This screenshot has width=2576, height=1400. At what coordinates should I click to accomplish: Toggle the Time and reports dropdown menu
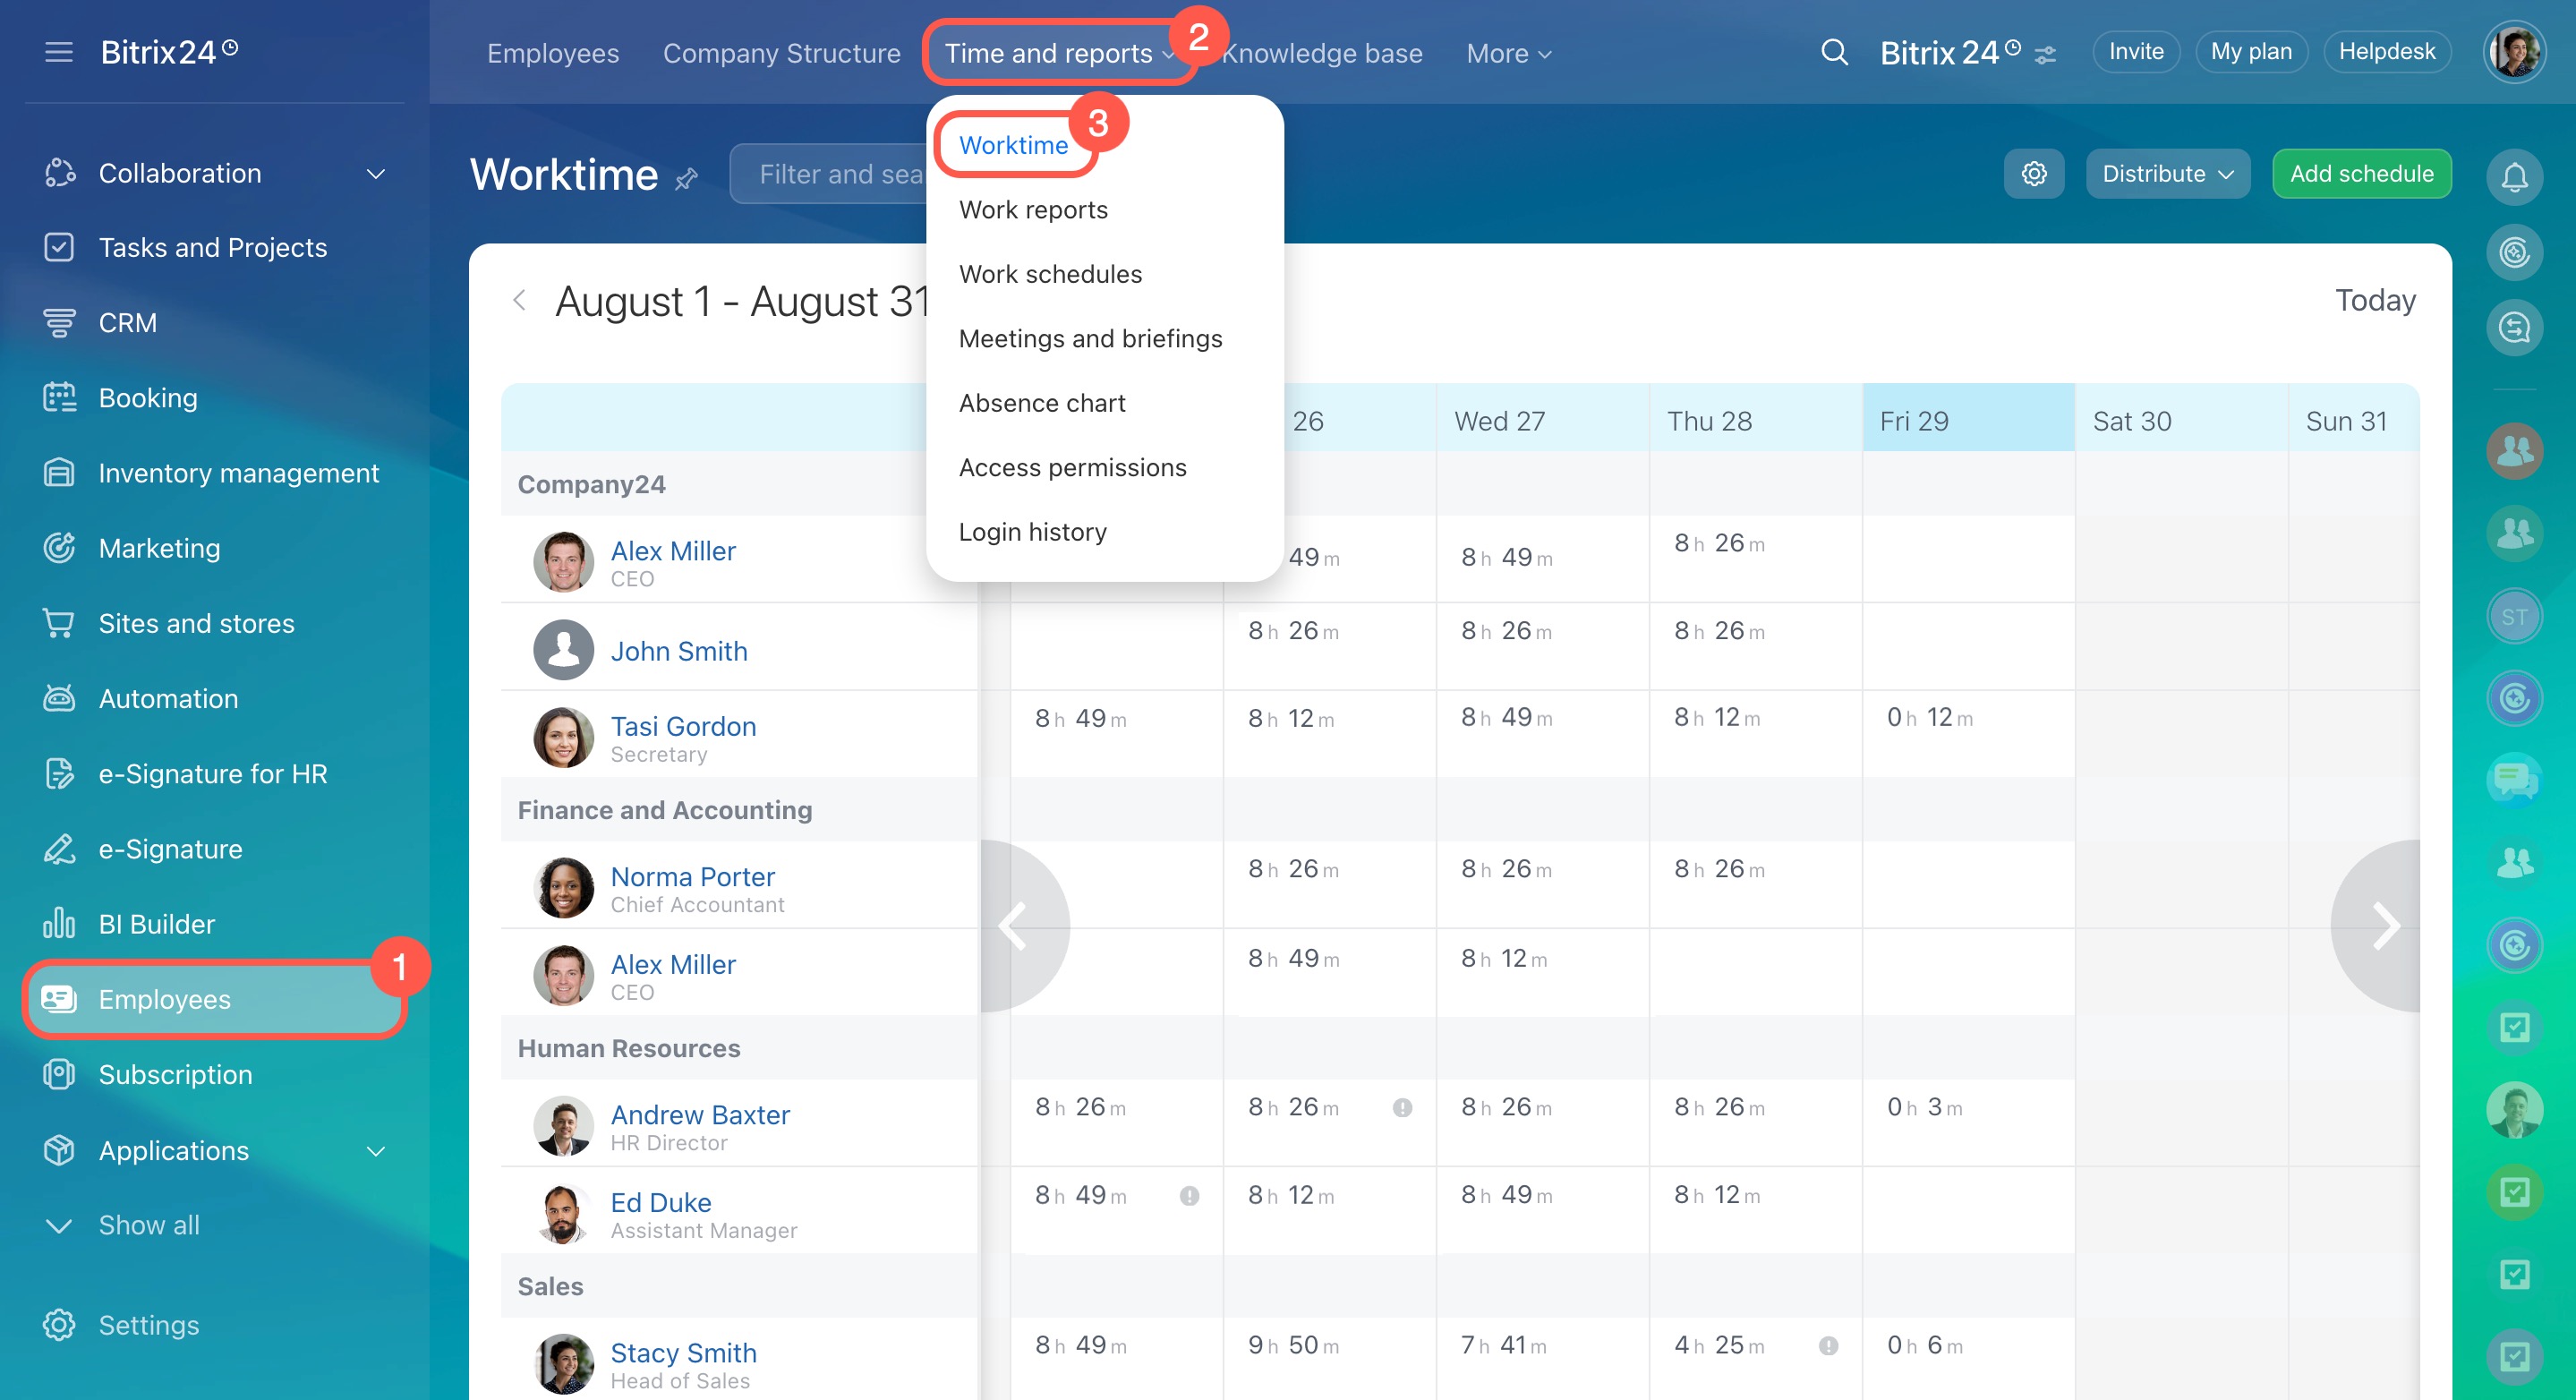coord(1059,53)
